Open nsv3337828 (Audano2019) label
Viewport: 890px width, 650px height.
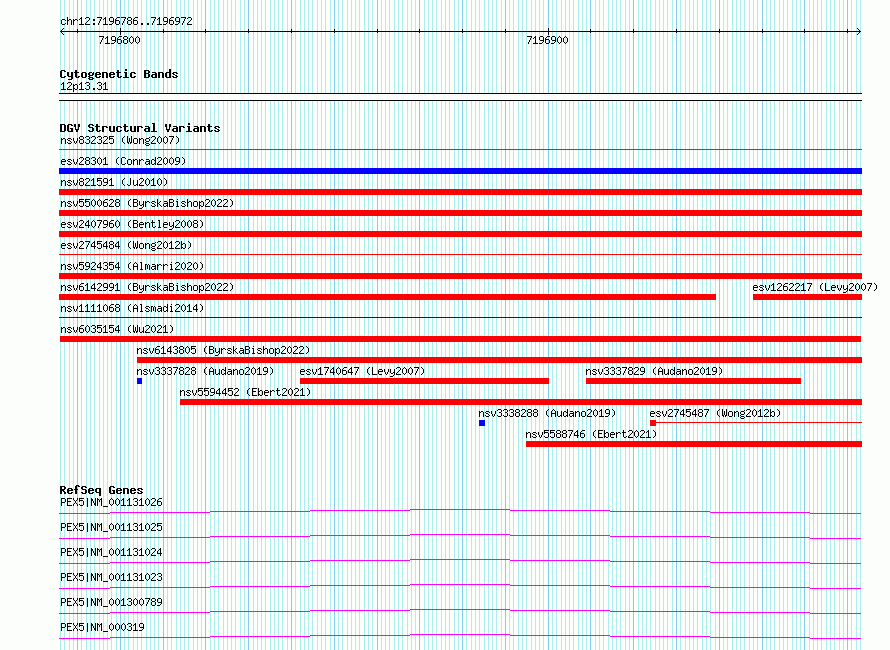(205, 371)
